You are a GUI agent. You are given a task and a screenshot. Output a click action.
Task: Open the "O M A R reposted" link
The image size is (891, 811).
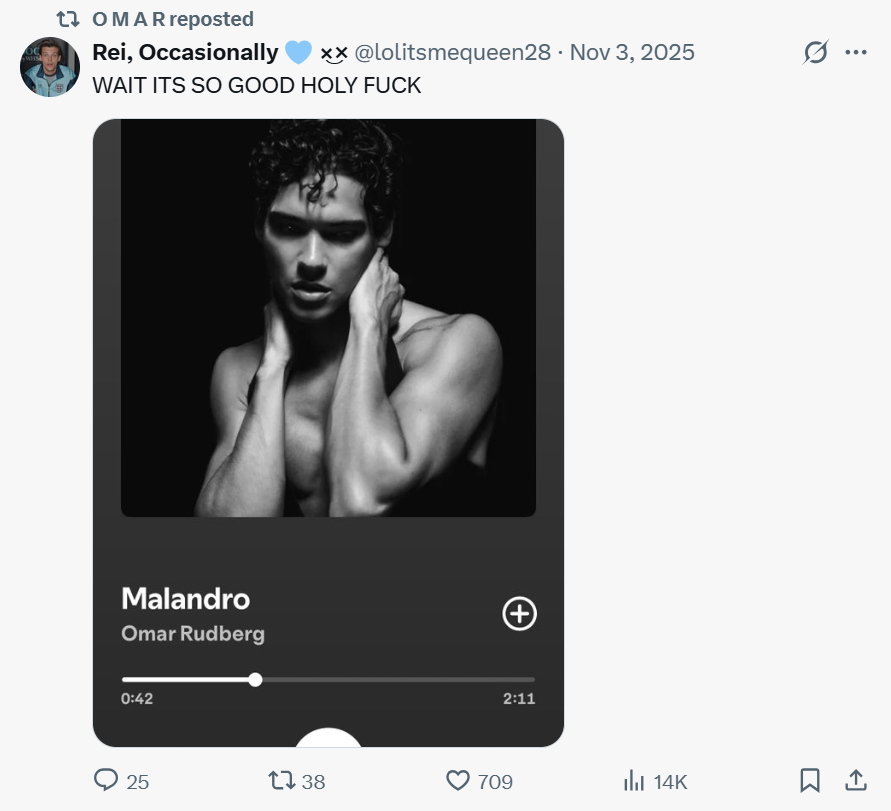(173, 19)
